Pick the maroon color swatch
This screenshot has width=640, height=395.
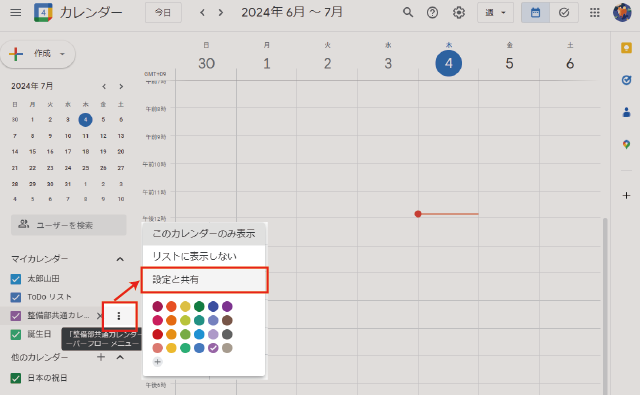click(158, 306)
